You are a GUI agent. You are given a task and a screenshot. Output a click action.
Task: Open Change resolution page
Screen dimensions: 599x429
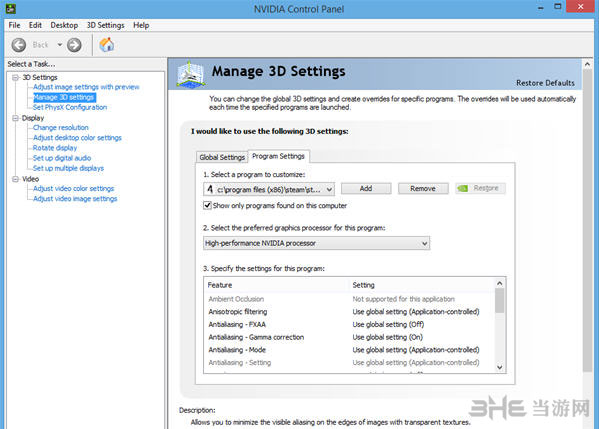pos(60,128)
